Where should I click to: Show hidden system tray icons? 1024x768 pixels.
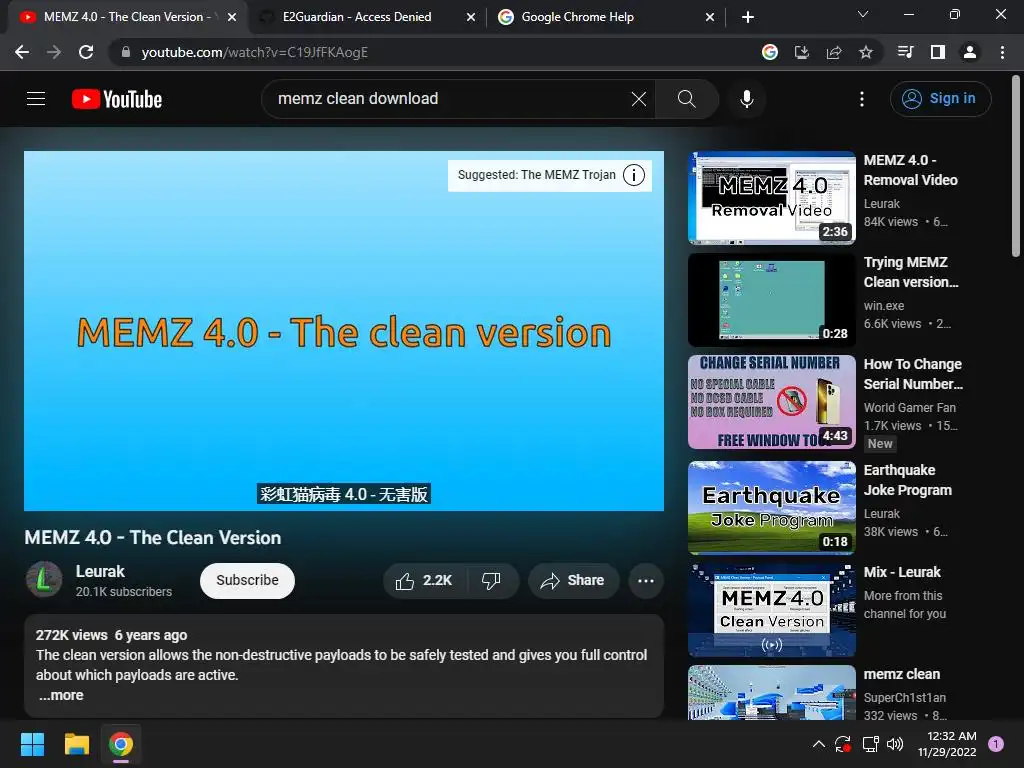pos(818,744)
